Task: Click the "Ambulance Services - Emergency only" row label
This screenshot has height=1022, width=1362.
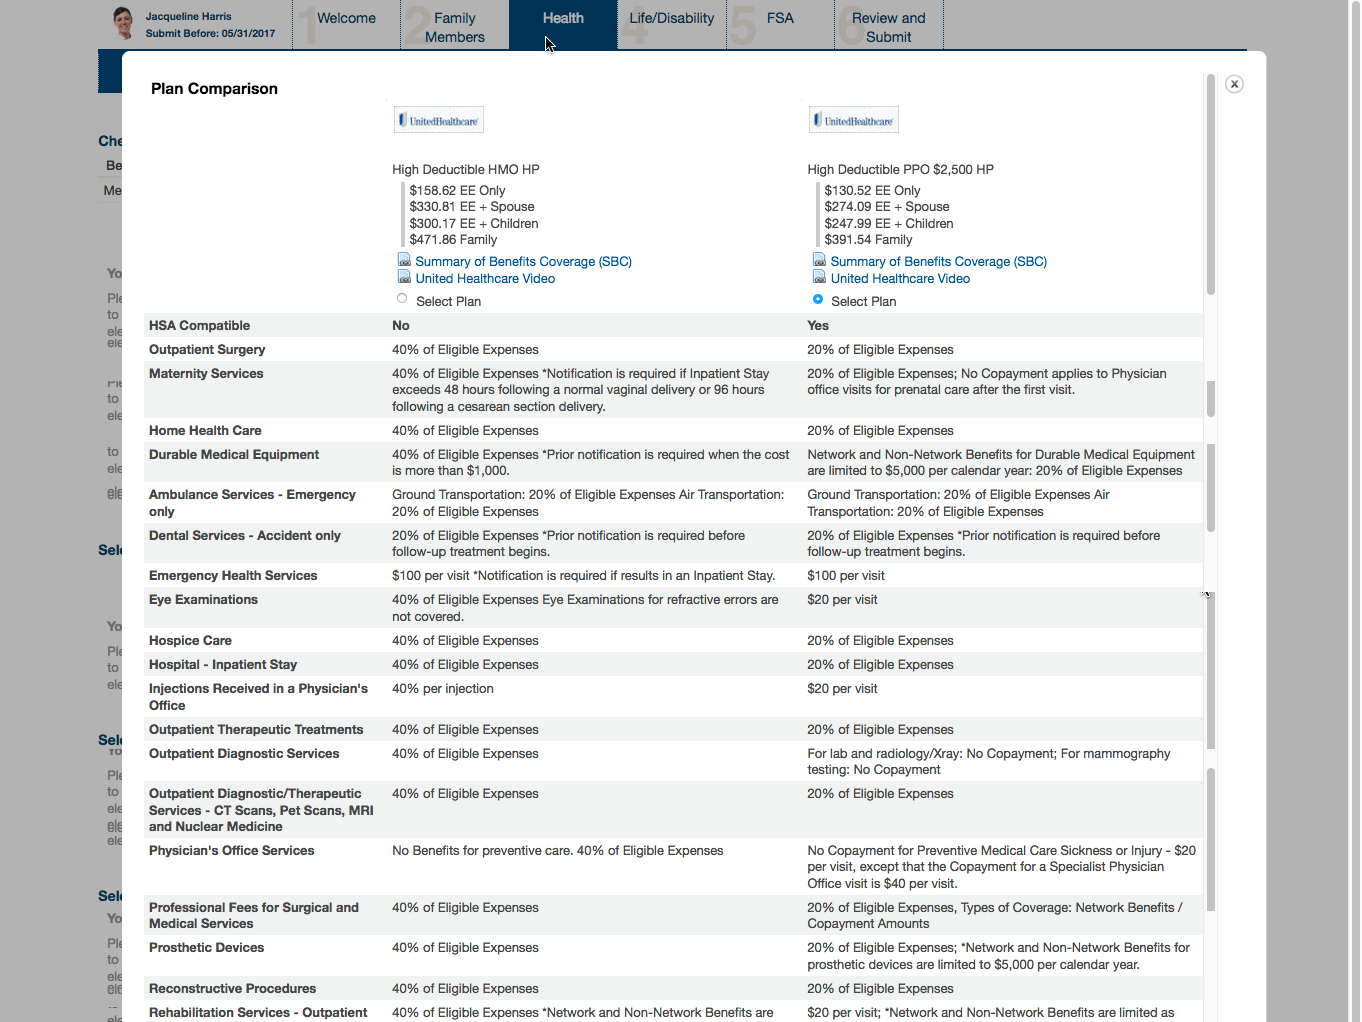Action: click(x=252, y=503)
